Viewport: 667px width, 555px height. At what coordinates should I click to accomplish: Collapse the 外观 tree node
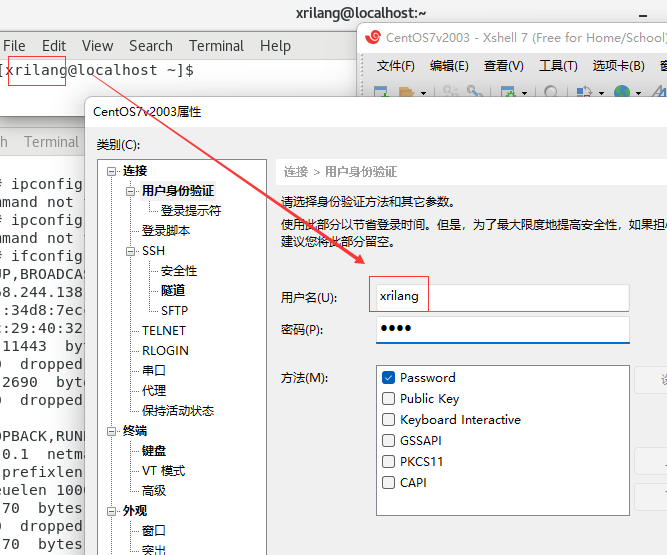(111, 511)
